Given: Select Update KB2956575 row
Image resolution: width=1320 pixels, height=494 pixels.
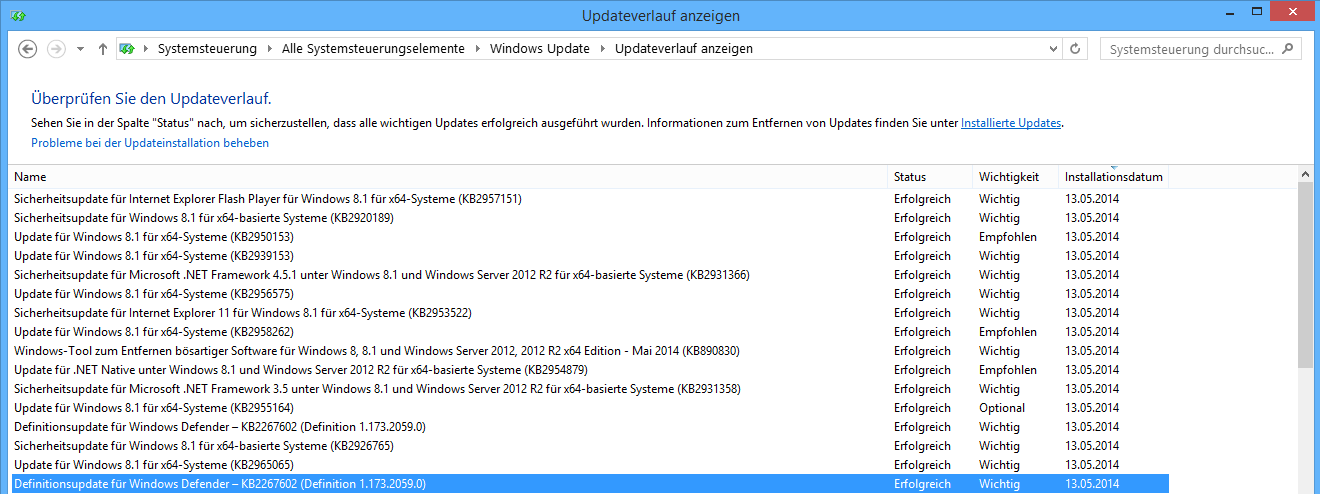Looking at the screenshot, I should point(589,294).
